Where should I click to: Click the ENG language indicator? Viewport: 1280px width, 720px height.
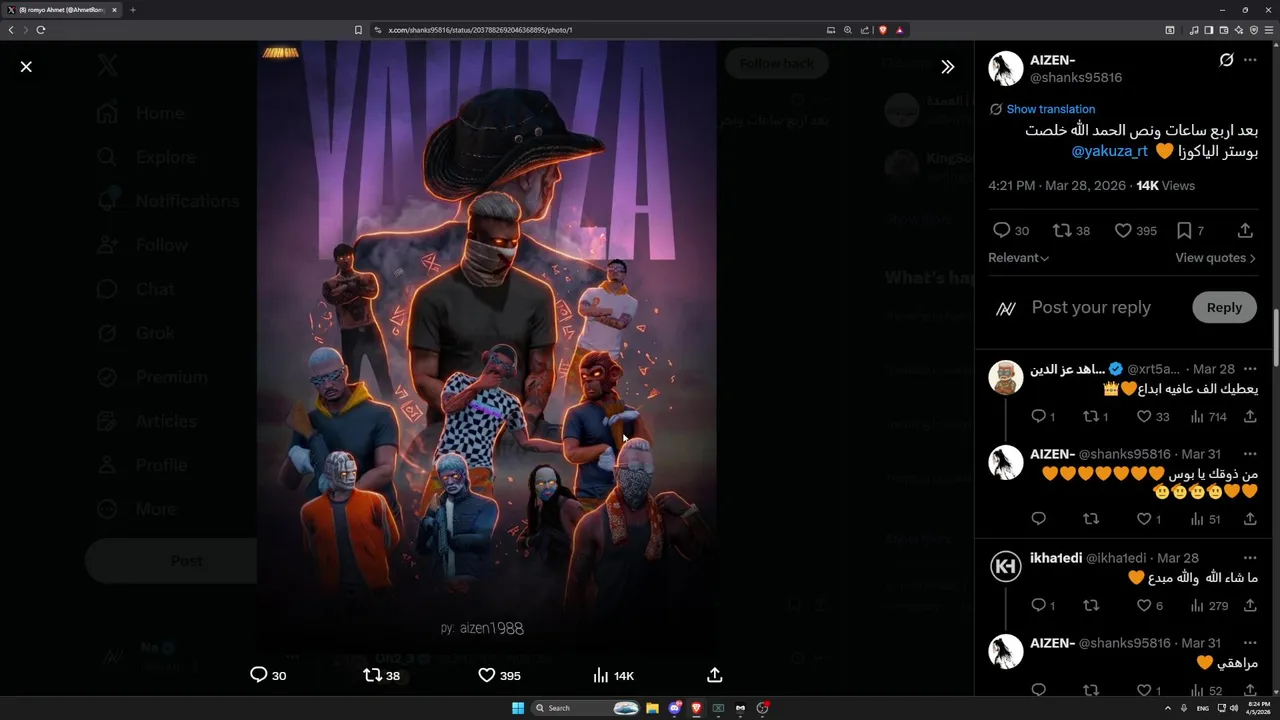(x=1203, y=708)
